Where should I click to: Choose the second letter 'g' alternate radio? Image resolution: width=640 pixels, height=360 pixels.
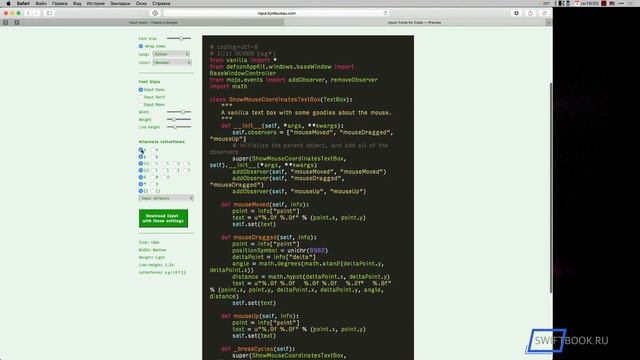pyautogui.click(x=153, y=157)
